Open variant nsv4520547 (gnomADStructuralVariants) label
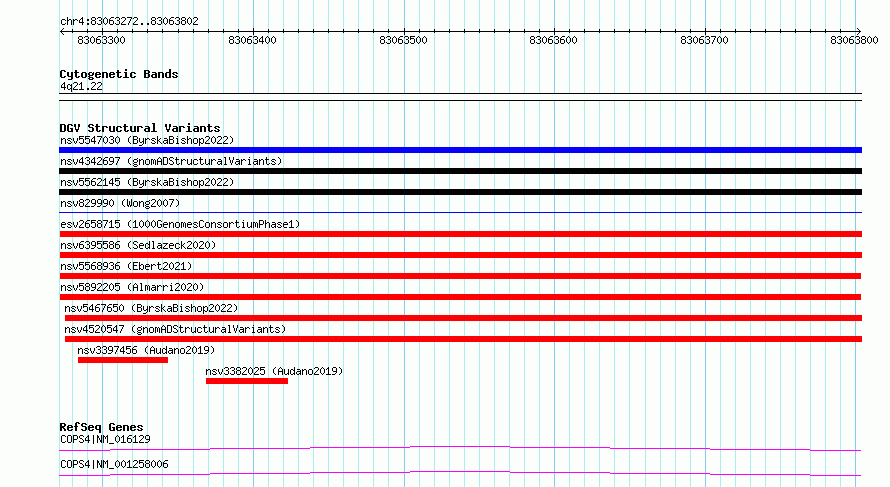 pos(175,329)
